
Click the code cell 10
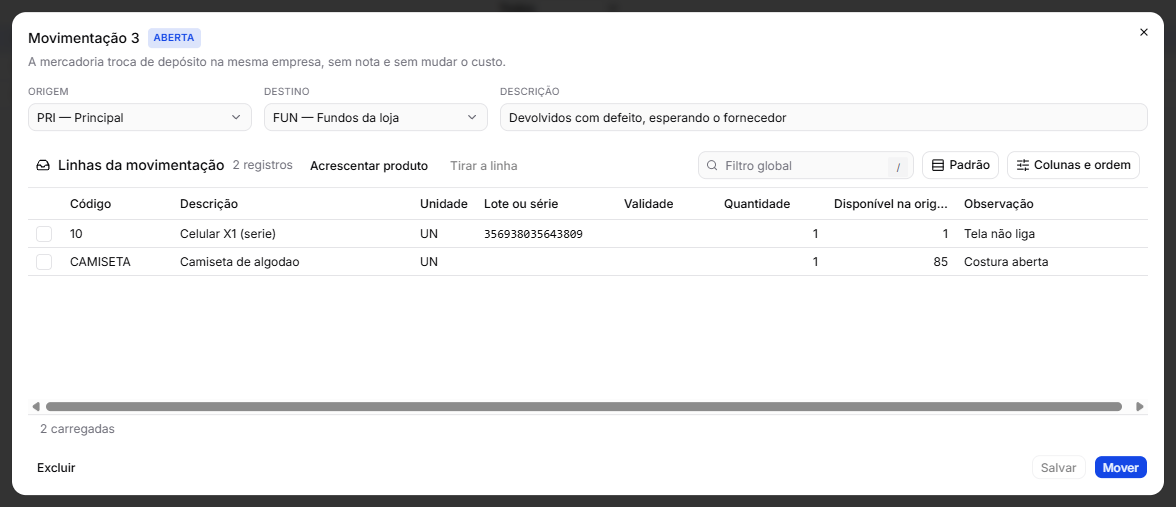[x=76, y=234]
